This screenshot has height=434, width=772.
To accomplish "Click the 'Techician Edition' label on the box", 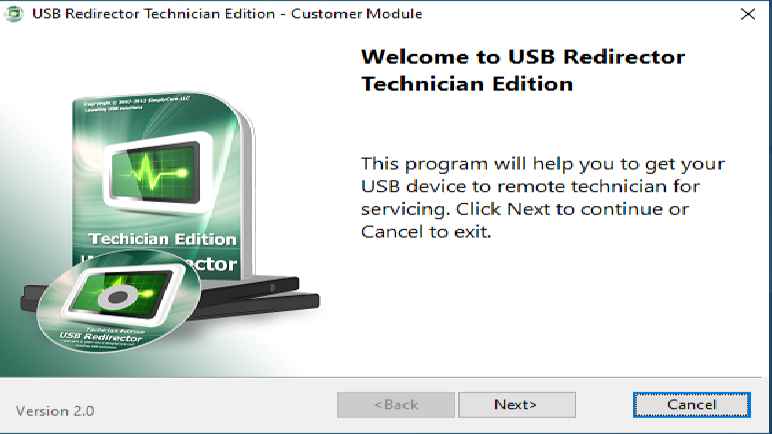I will coord(162,239).
